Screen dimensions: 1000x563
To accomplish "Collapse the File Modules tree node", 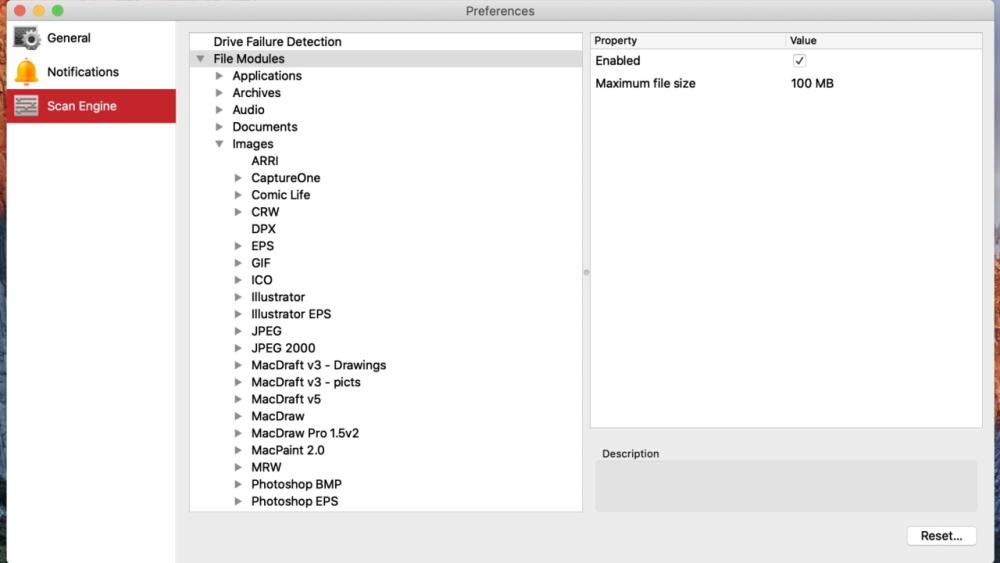I will point(201,59).
